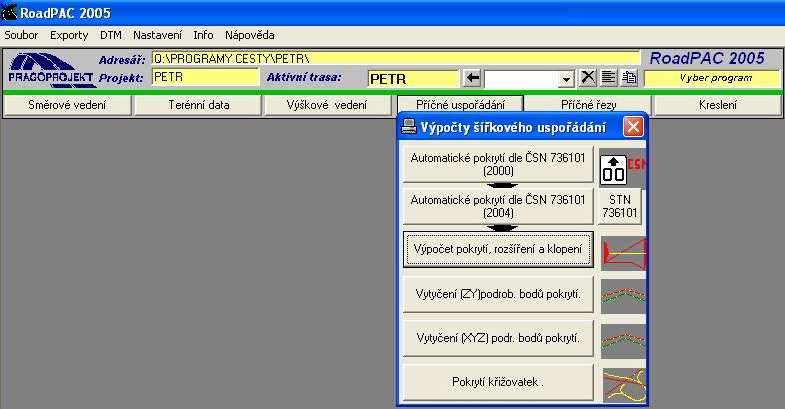785x409 pixels.
Task: Click the Vyber program yellow box
Action: pyautogui.click(x=712, y=78)
